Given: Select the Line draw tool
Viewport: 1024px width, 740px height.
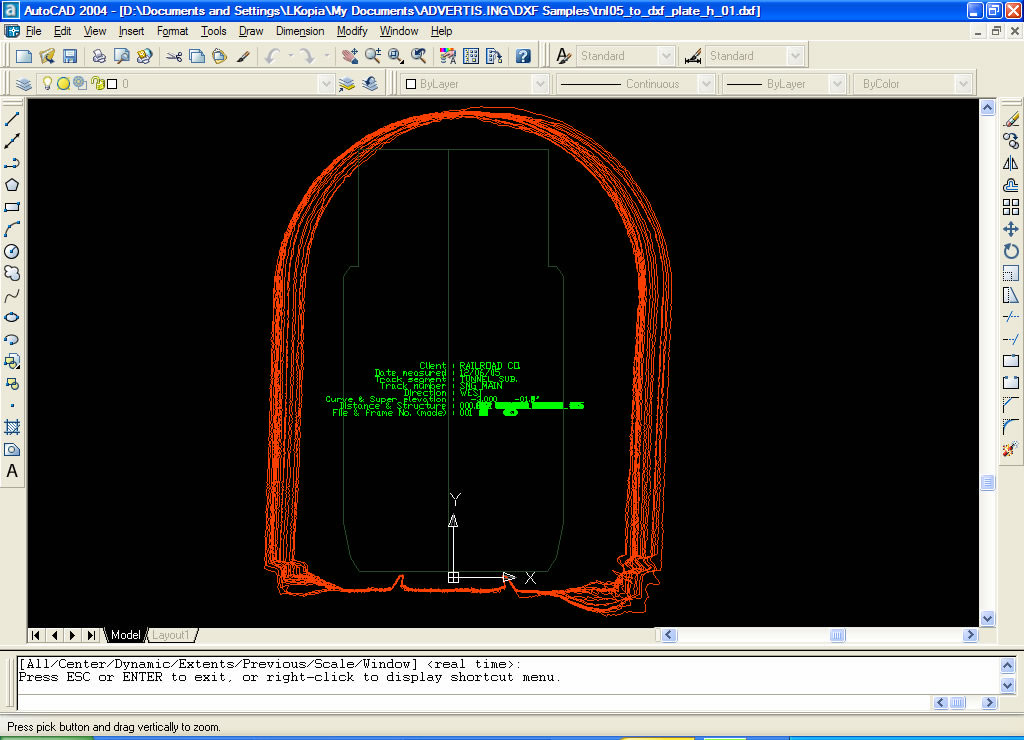Looking at the screenshot, I should [x=12, y=119].
